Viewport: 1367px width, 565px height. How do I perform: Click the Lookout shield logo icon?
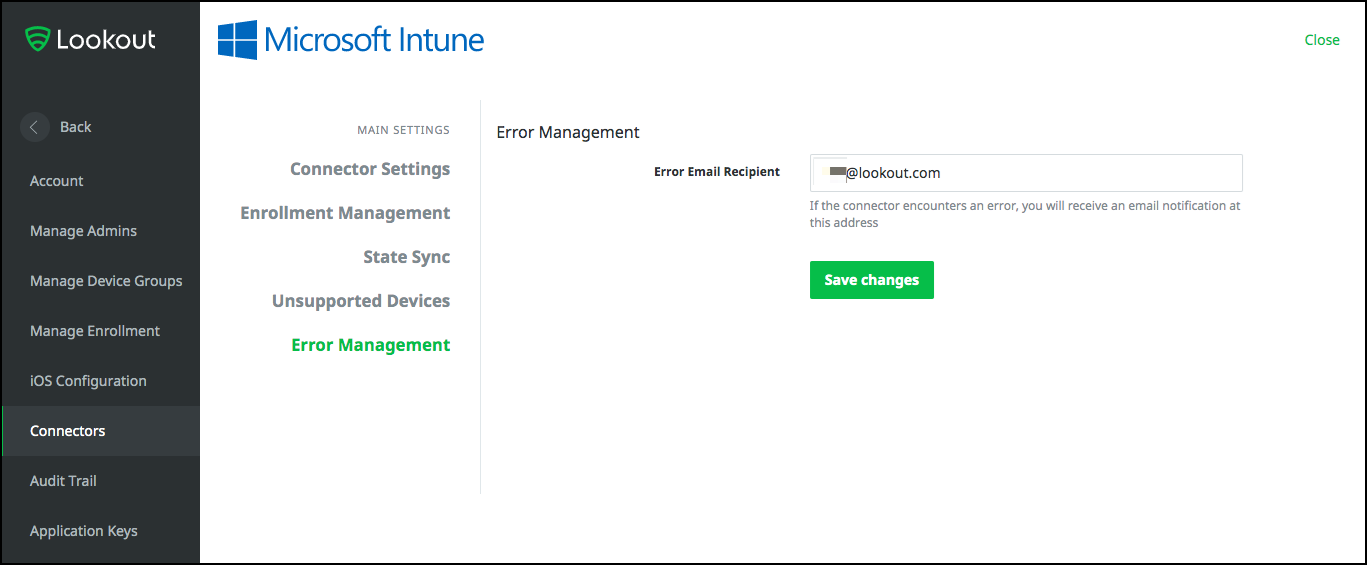(x=37, y=40)
